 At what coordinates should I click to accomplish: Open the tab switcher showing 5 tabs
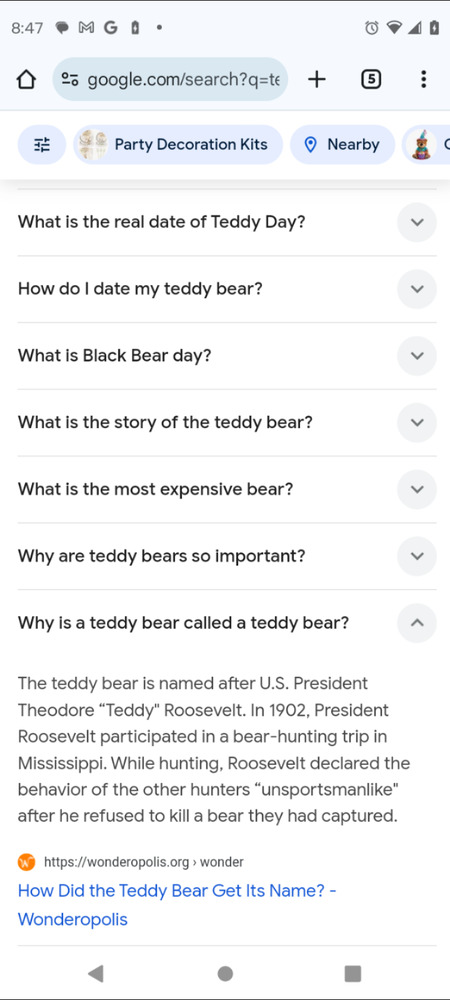[x=371, y=79]
